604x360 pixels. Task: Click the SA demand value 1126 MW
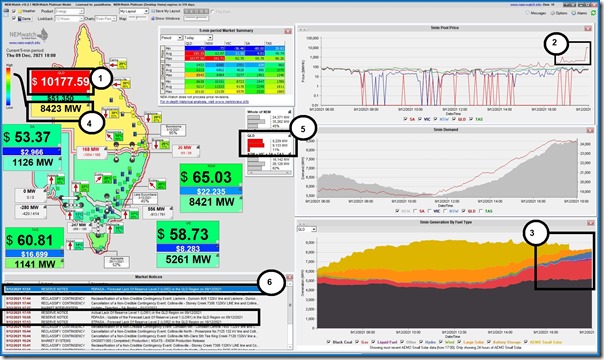click(x=32, y=162)
